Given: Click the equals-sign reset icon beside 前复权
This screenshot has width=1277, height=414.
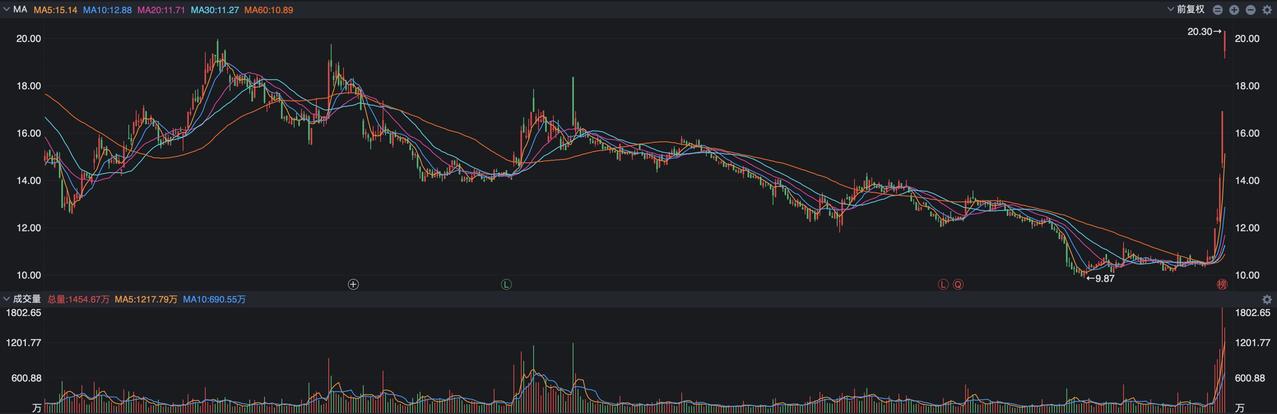Looking at the screenshot, I should click(1218, 9).
